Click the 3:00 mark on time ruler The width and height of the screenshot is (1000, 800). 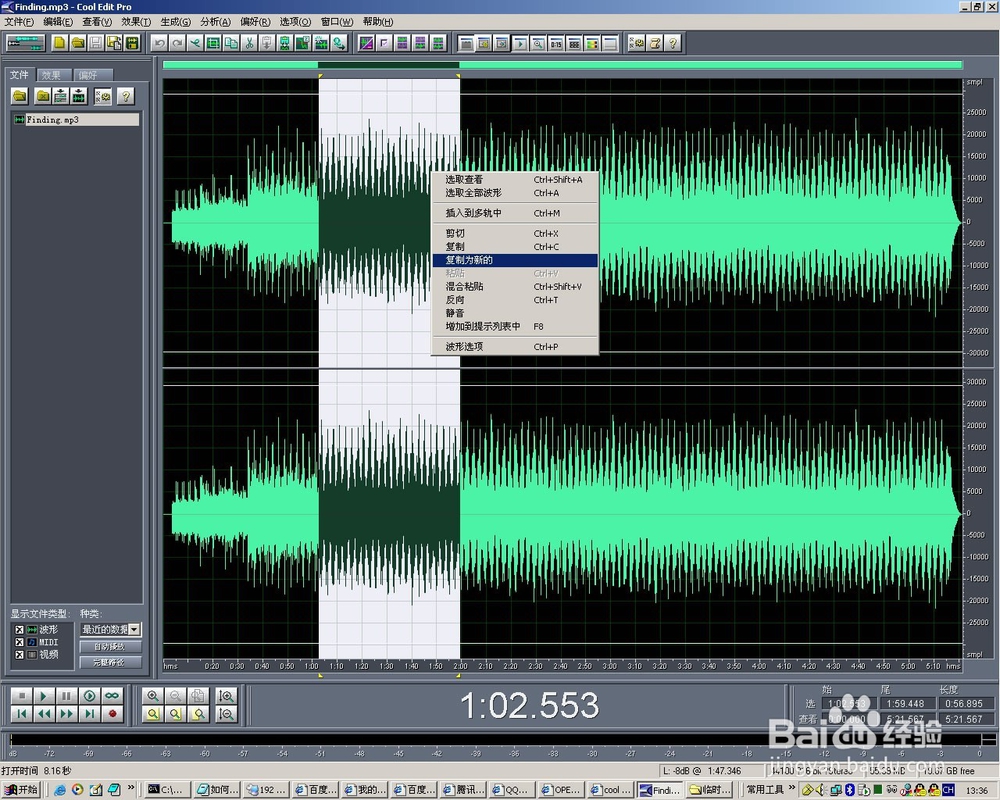pyautogui.click(x=610, y=666)
